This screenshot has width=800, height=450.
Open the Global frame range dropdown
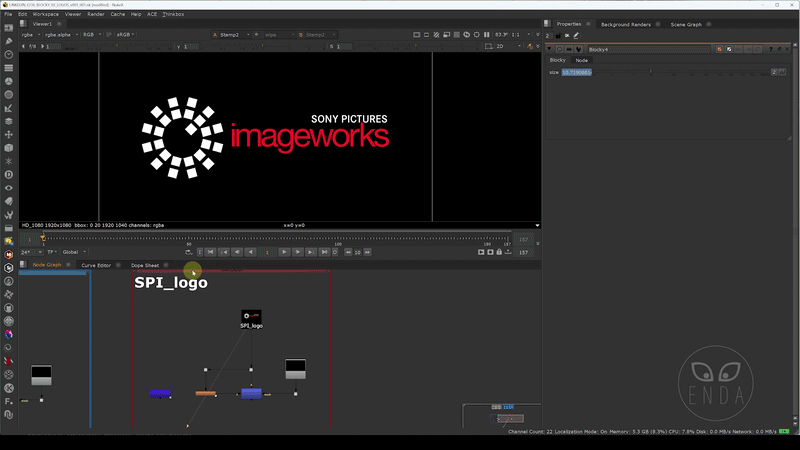tap(74, 252)
